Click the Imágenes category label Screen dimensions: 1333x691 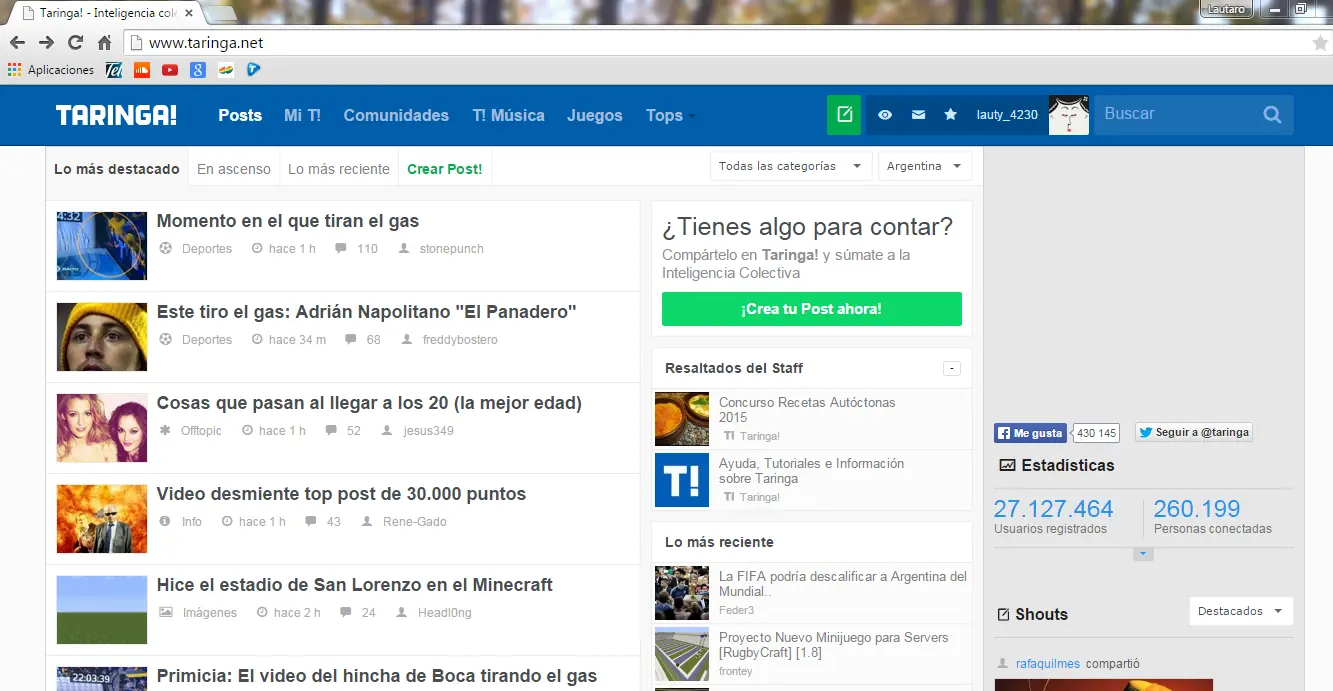210,613
